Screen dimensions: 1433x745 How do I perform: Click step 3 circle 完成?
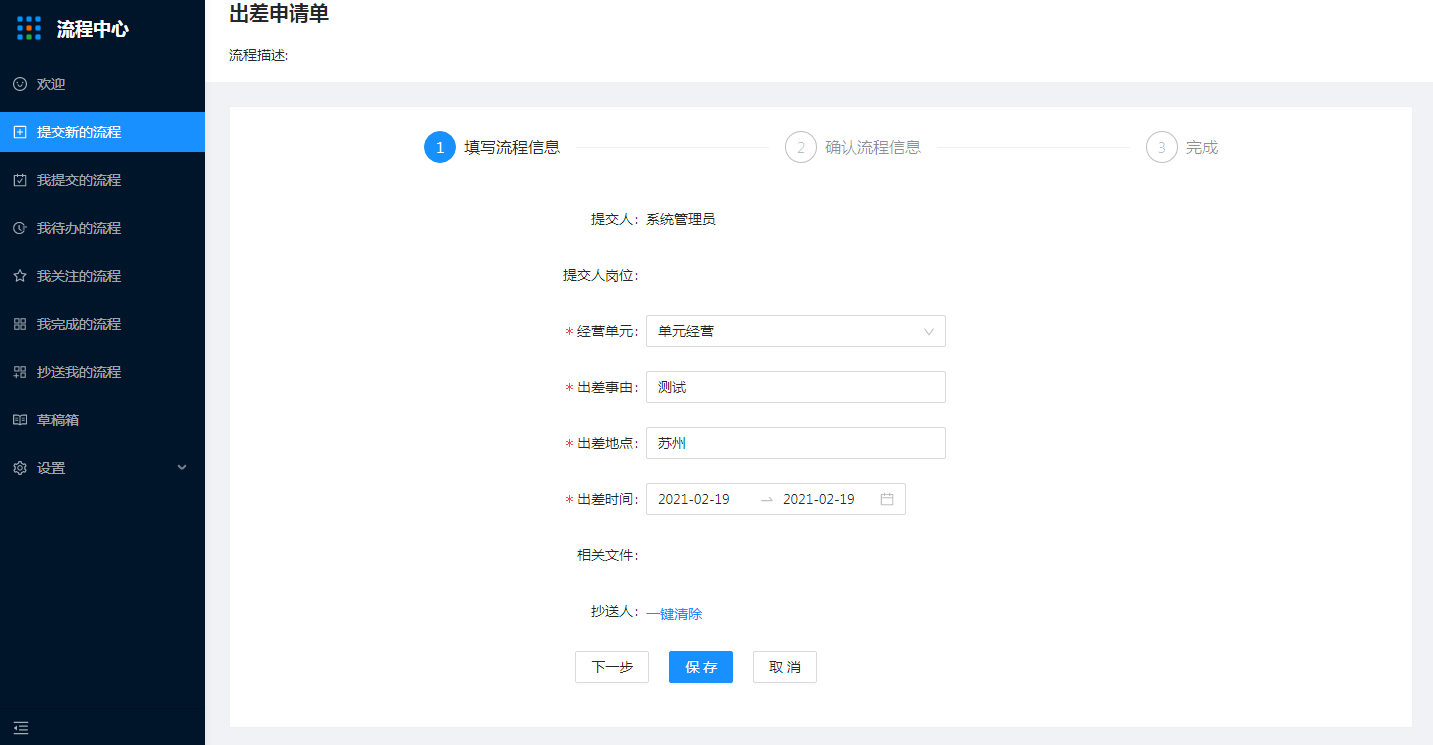point(1162,147)
